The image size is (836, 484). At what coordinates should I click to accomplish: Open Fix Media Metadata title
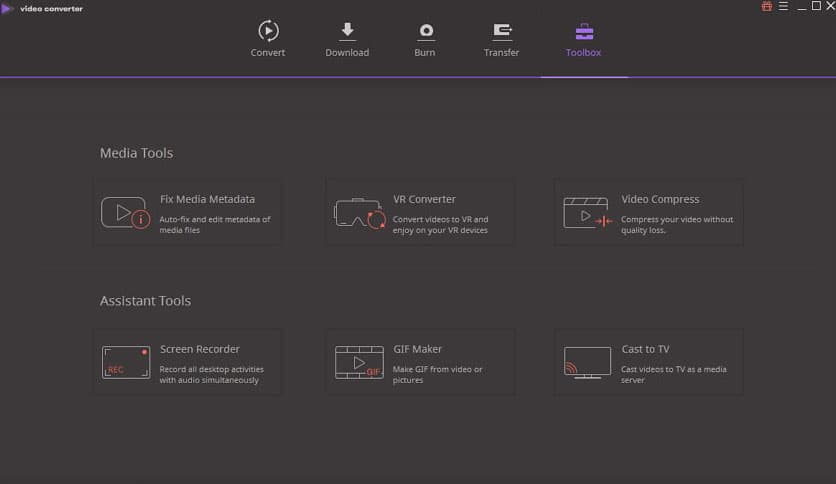207,199
